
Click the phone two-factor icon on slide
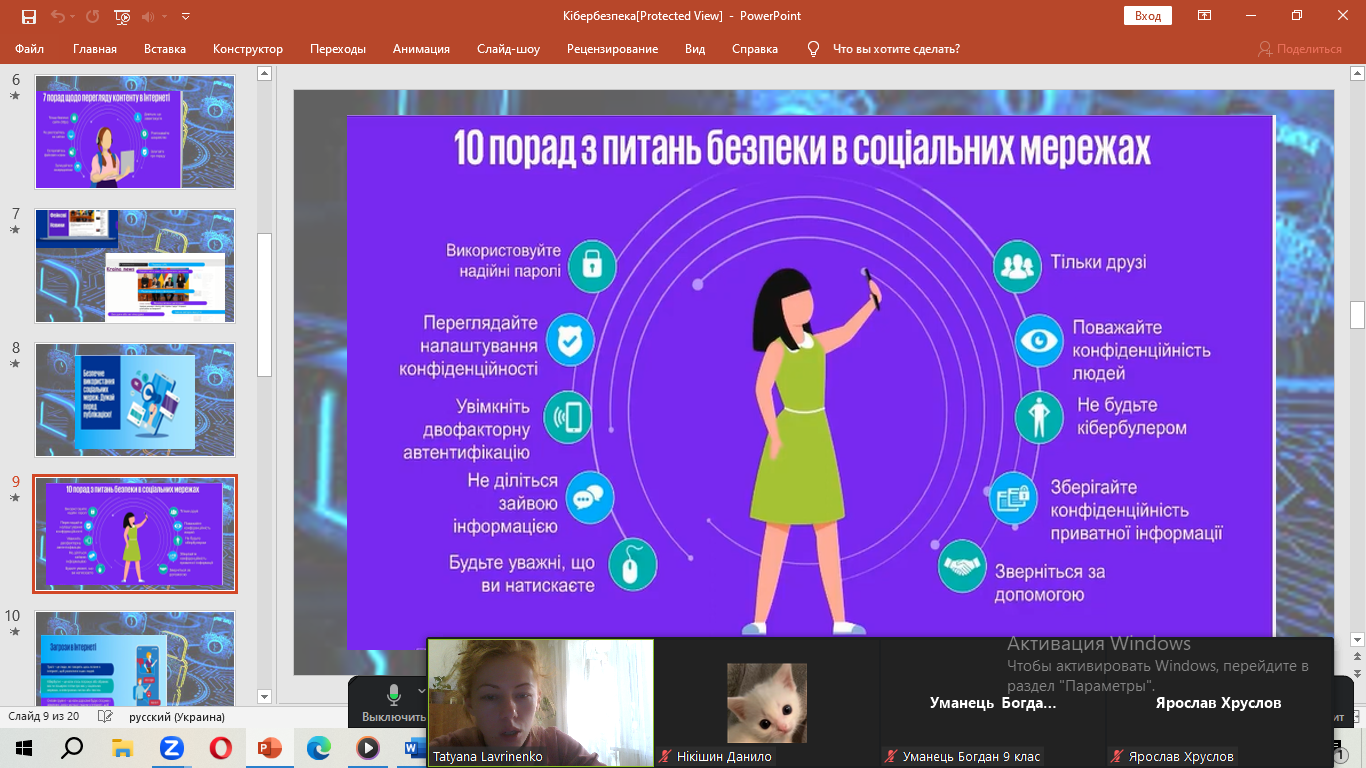pos(568,416)
